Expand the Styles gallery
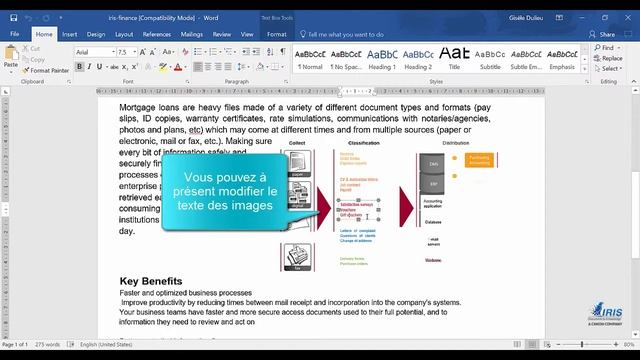Viewport: 640px width, 360px height. (584, 69)
